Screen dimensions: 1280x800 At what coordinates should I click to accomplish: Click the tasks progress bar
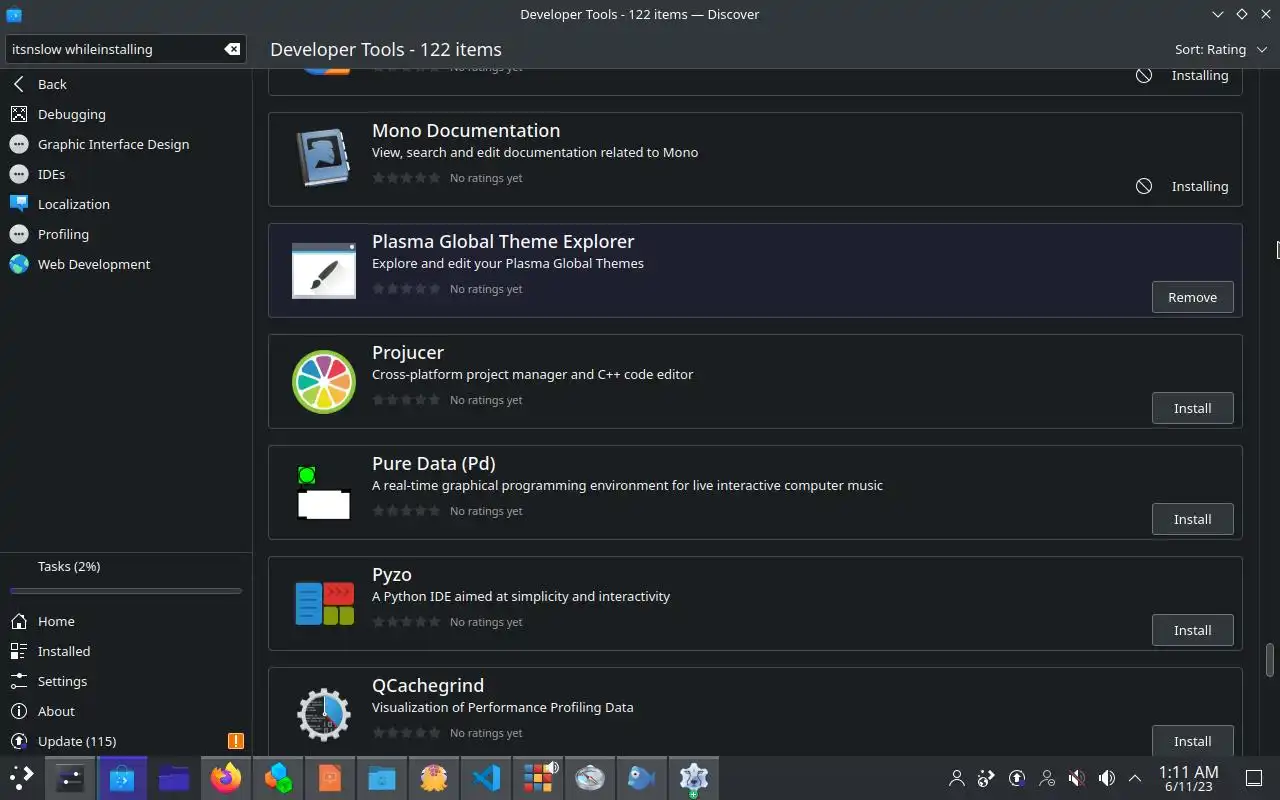point(126,591)
